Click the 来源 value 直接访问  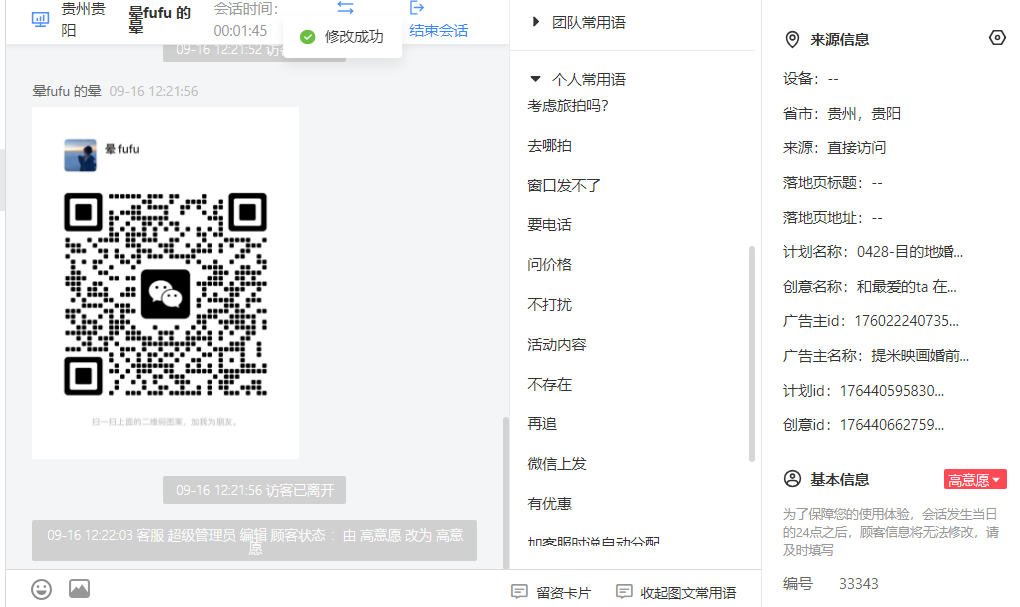tap(856, 148)
